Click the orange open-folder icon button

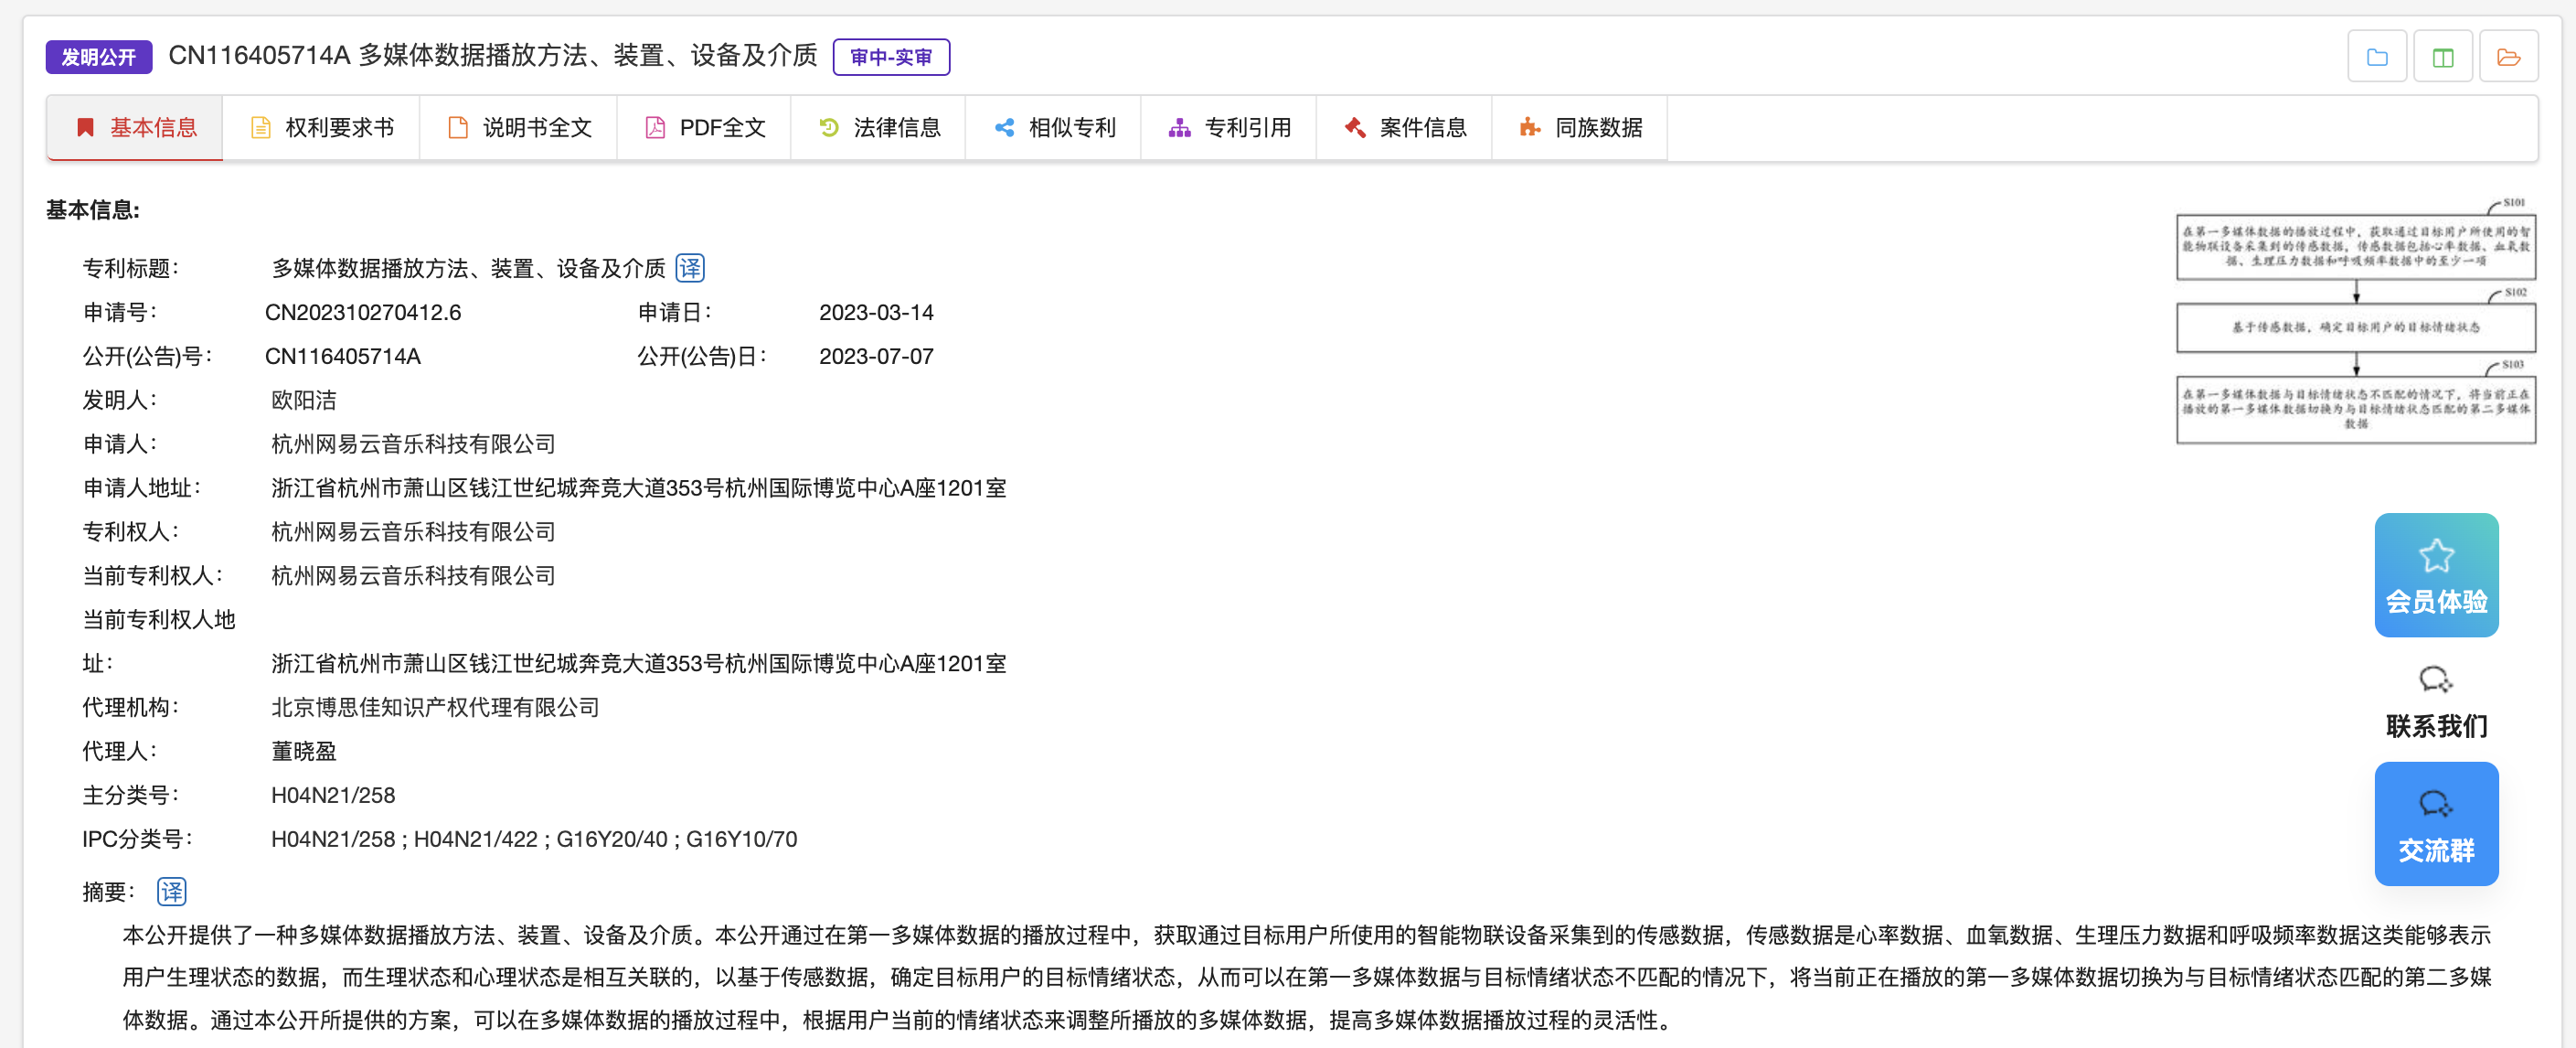[x=2507, y=57]
